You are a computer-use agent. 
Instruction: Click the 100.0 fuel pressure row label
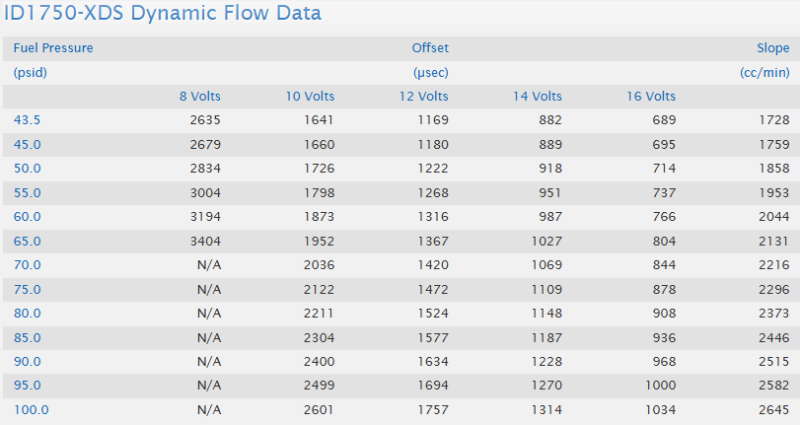(30, 410)
